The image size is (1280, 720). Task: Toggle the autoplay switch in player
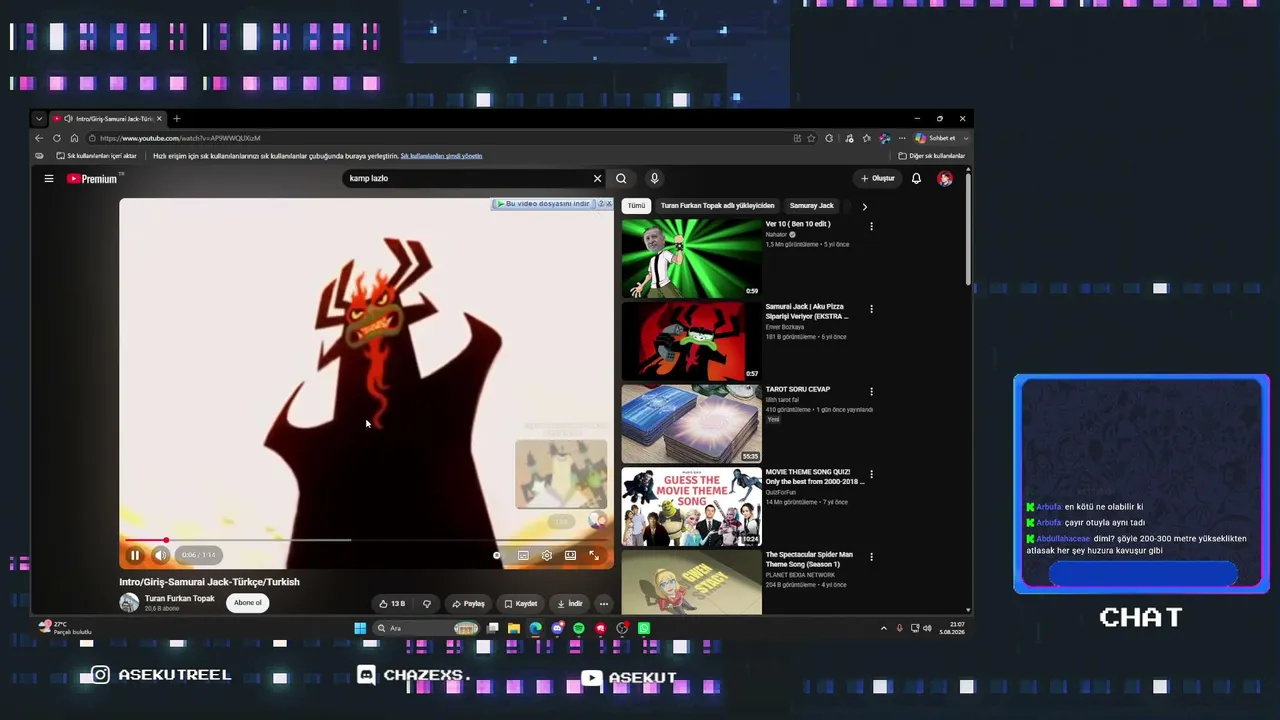pyautogui.click(x=497, y=555)
